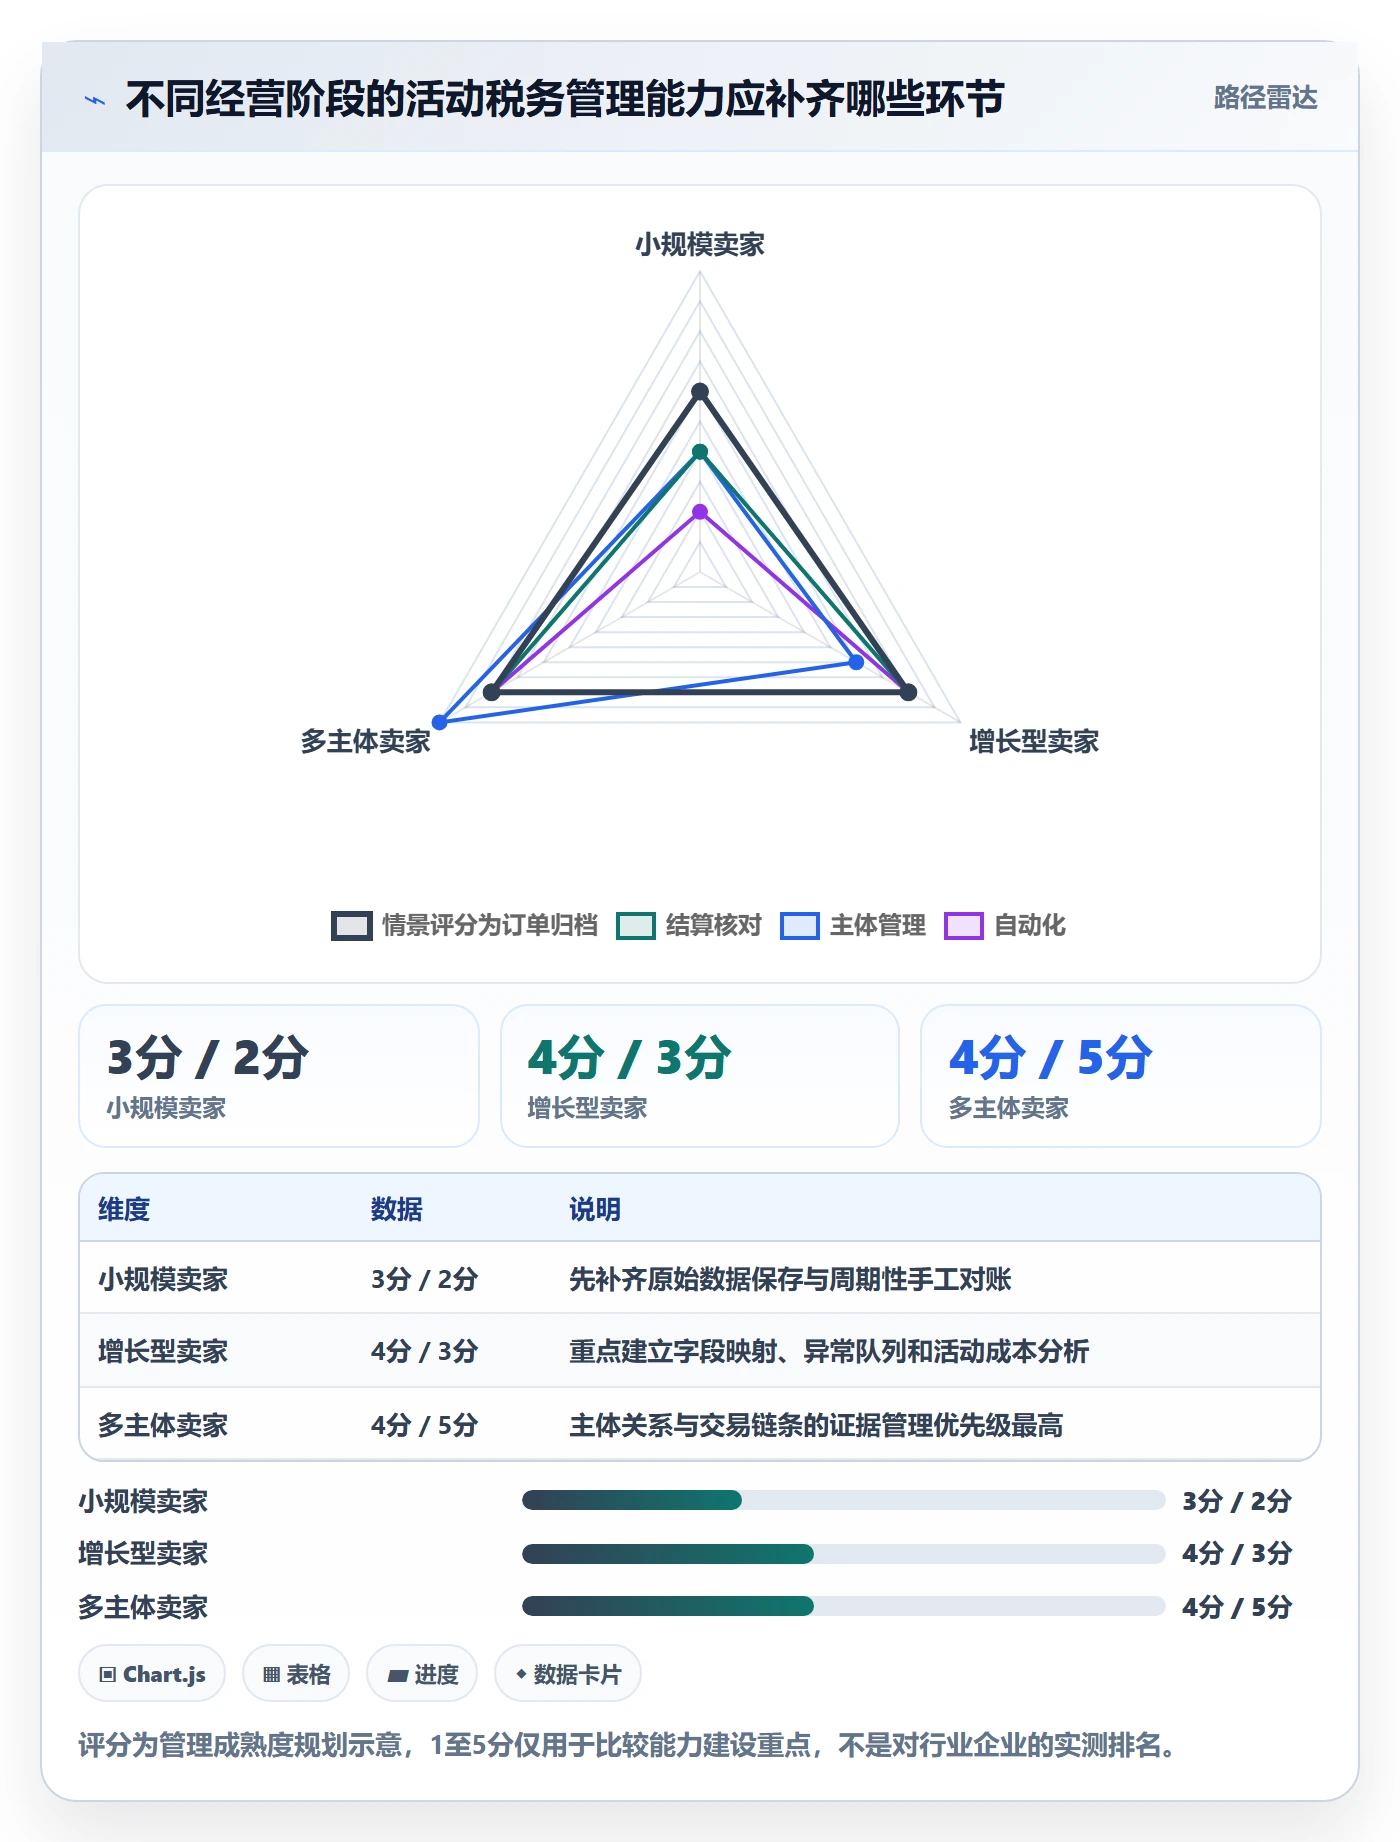Click the table cell 主体关系与交易链条的证据管理优先级最高
Viewport: 1400px width, 1842px height.
coord(816,1425)
